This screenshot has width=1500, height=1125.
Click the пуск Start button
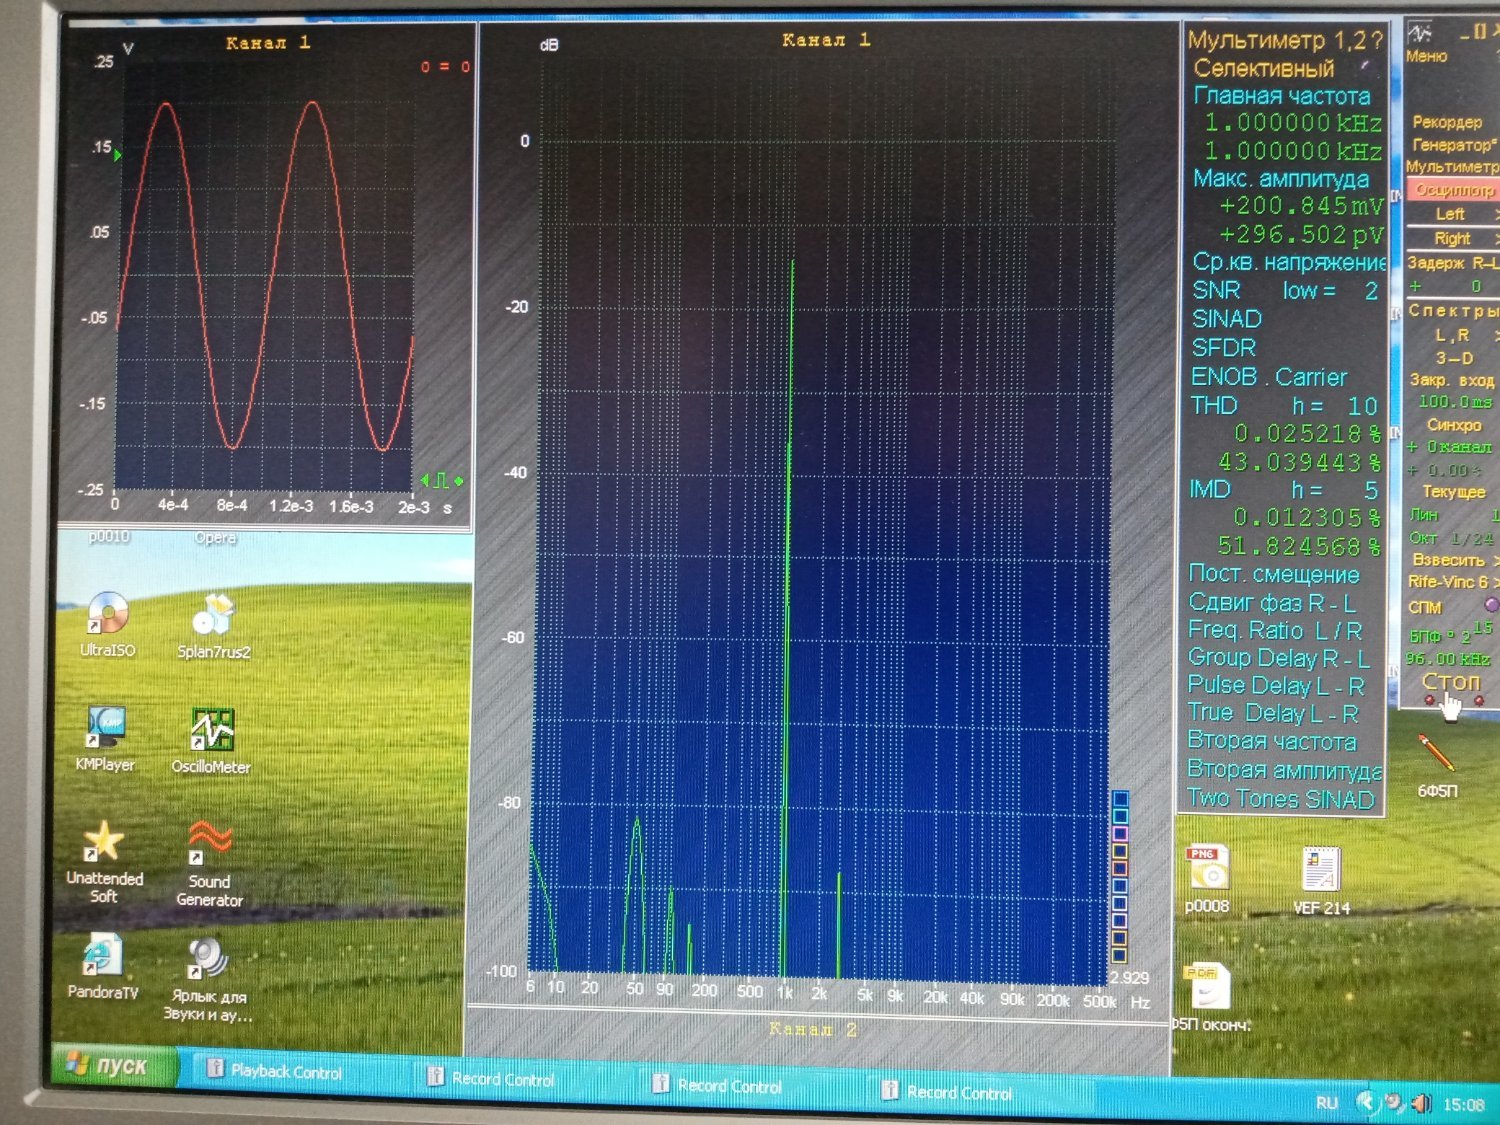click(108, 1067)
